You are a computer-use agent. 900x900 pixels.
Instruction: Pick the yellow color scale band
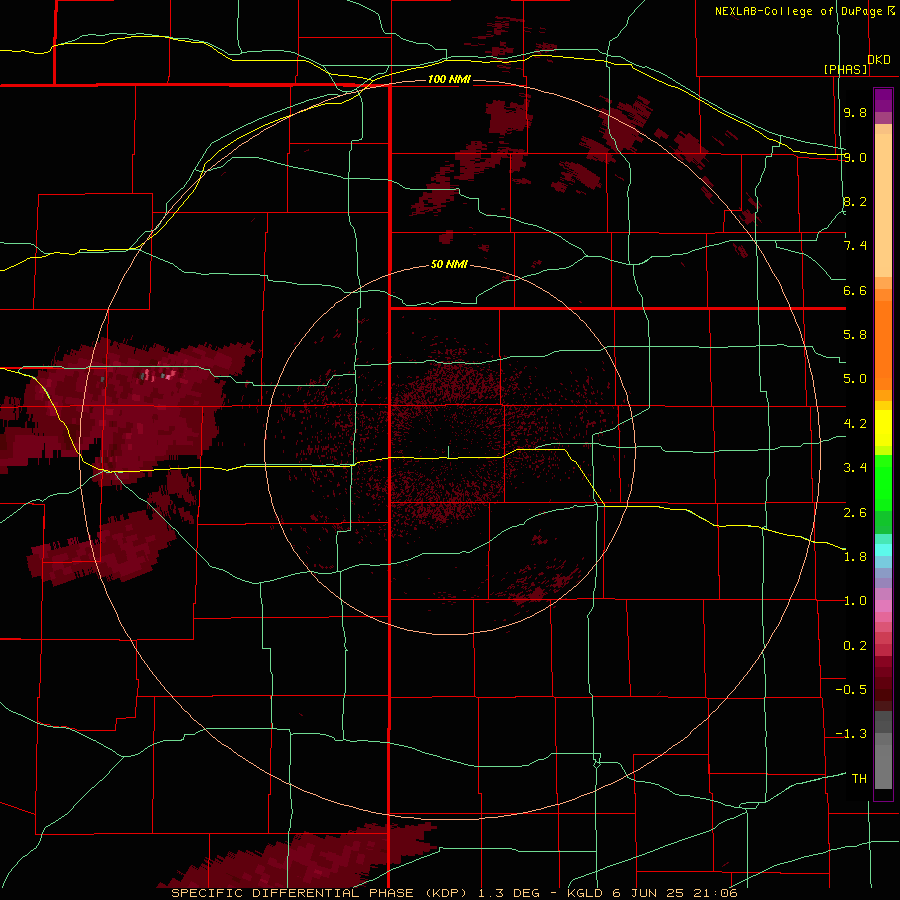(x=883, y=428)
